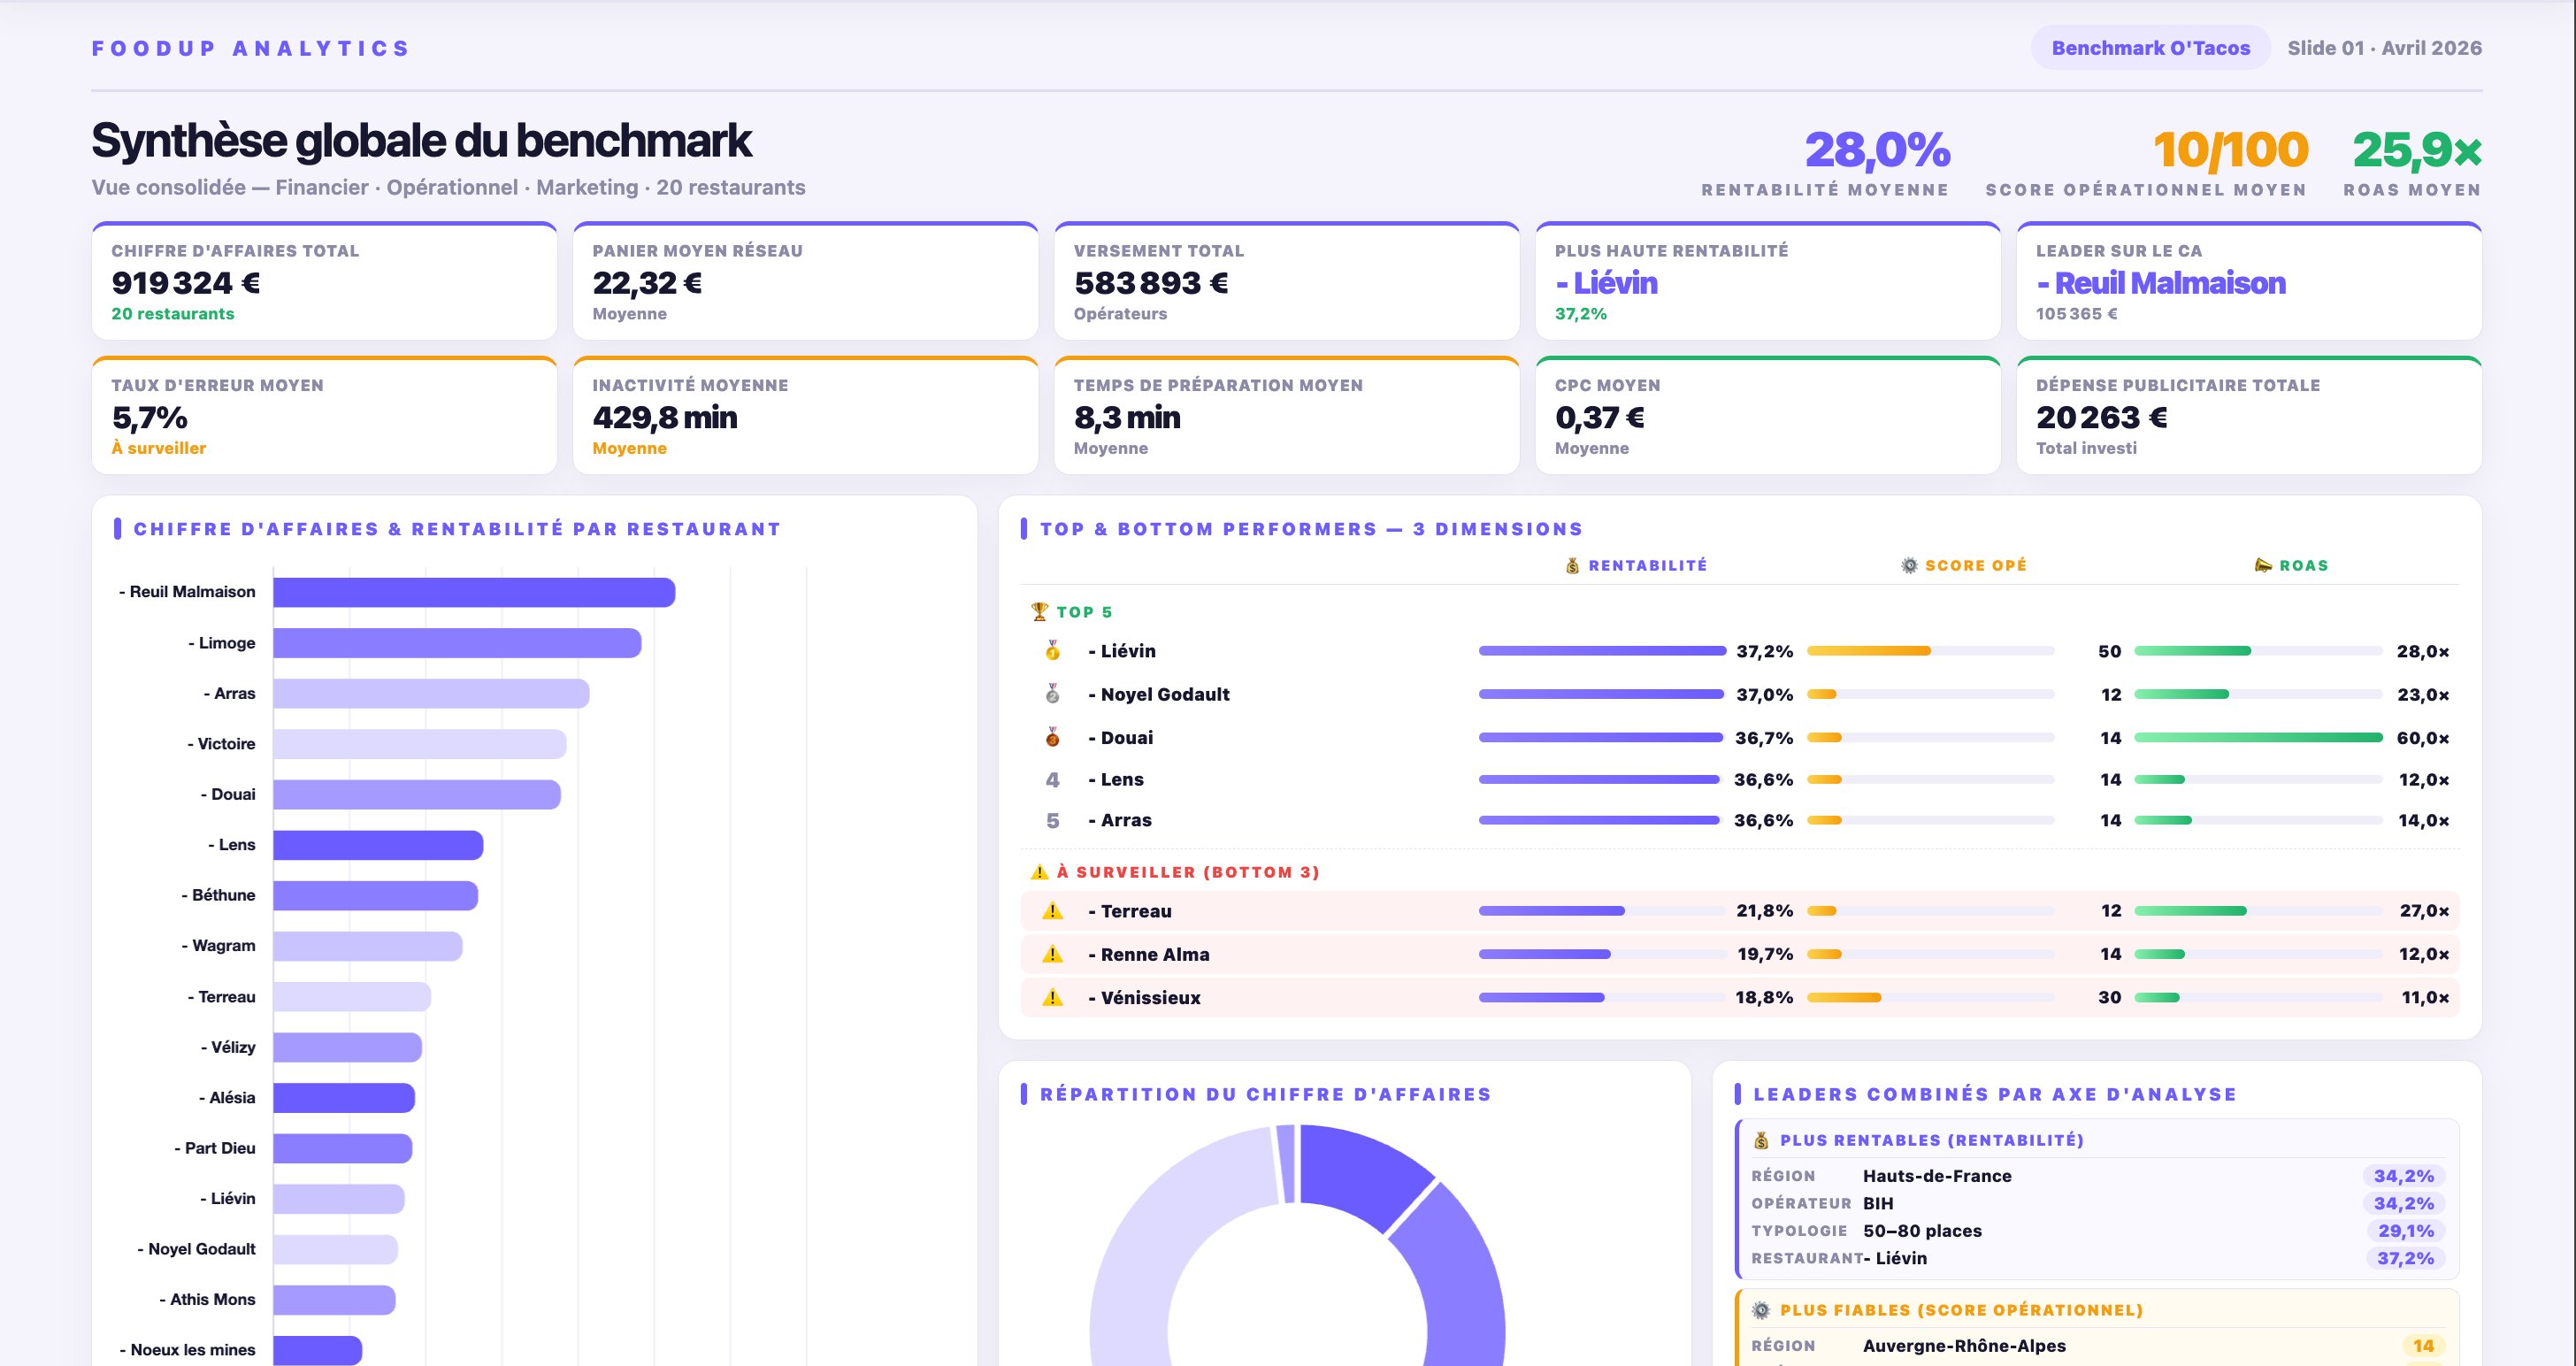Click the '- Lens' row name in Top 5
Image resolution: width=2576 pixels, height=1366 pixels.
(1115, 779)
